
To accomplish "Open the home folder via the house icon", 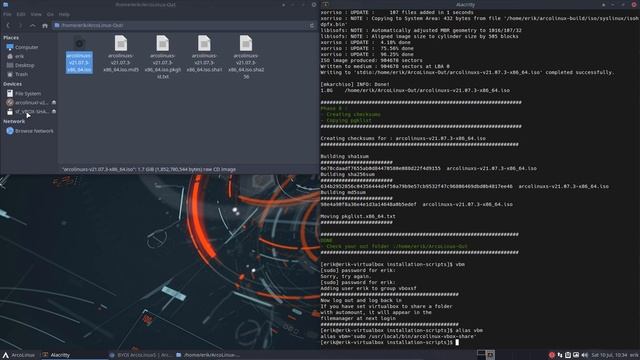I will point(45,25).
